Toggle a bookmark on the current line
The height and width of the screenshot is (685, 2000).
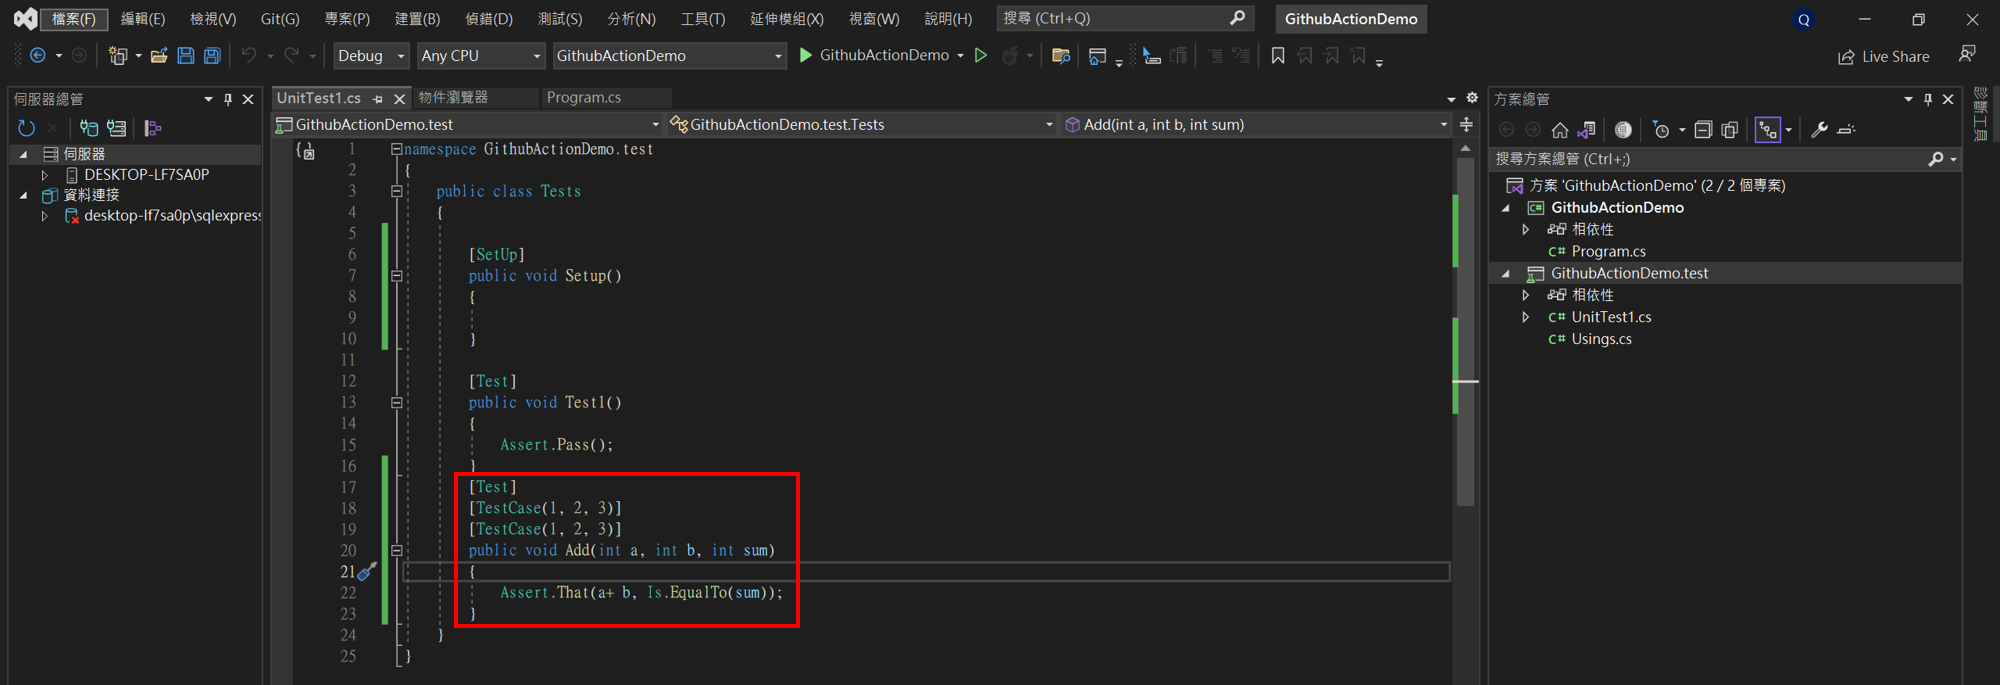[1277, 56]
